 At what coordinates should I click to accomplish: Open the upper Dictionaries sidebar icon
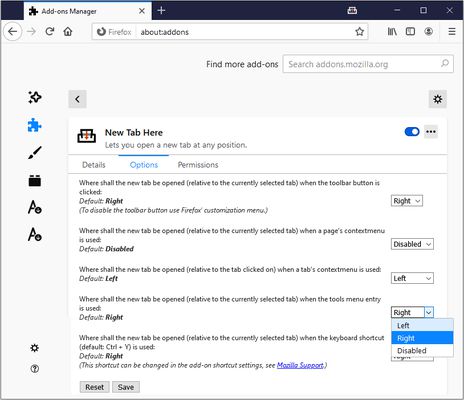[35, 207]
